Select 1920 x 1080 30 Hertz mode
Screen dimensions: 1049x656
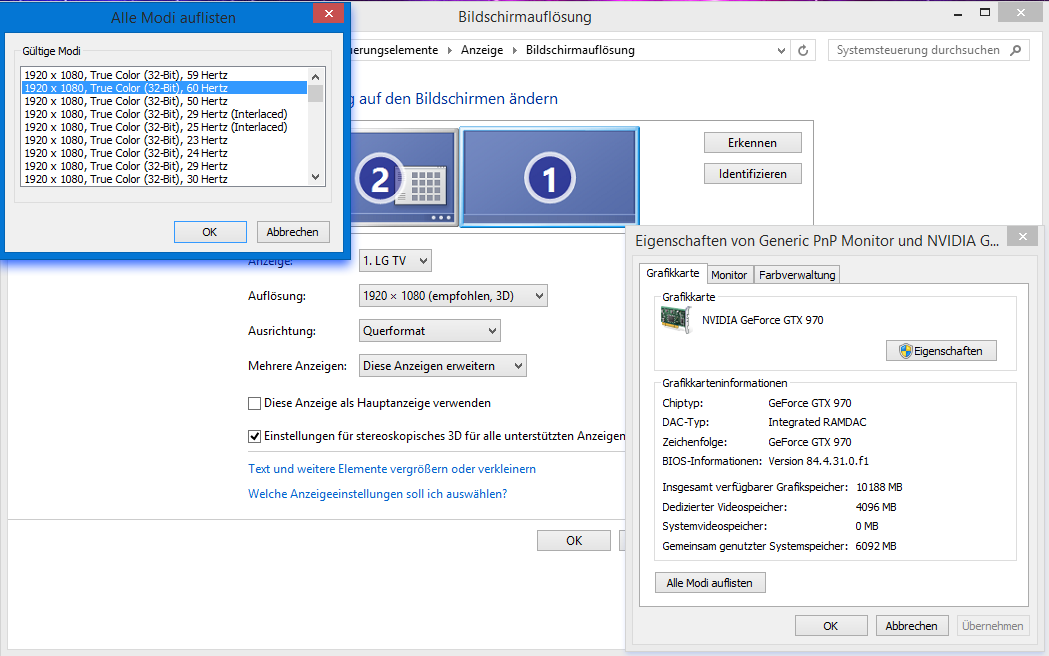[x=164, y=179]
